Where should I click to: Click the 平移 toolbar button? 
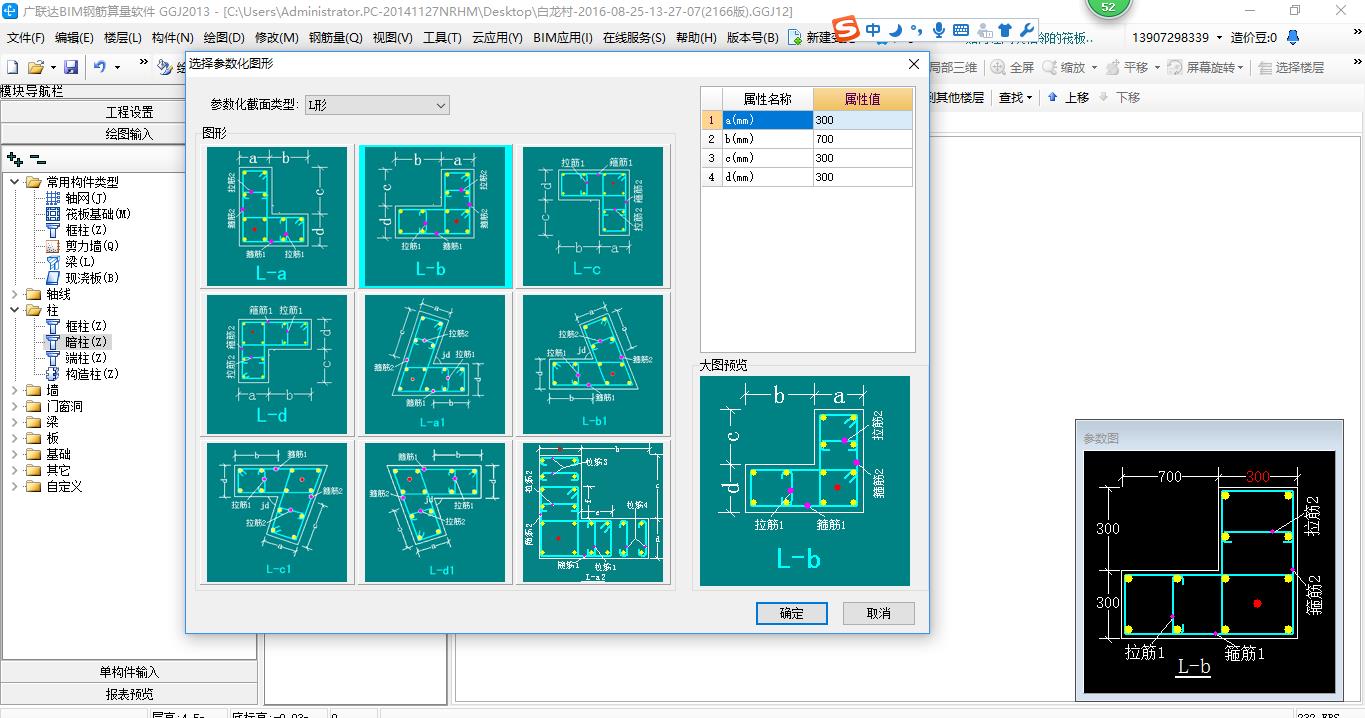(x=1127, y=67)
